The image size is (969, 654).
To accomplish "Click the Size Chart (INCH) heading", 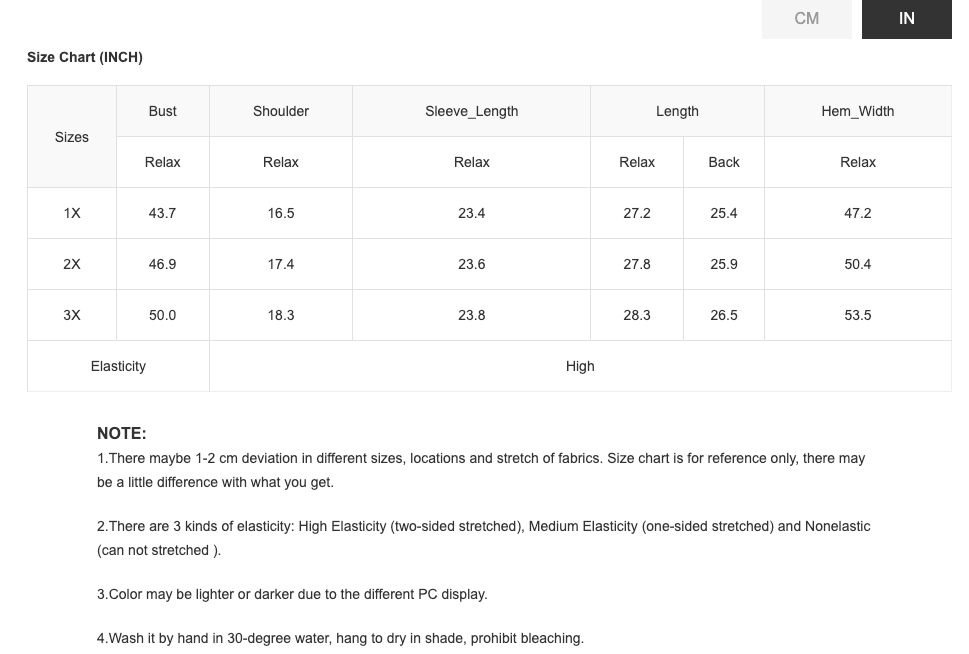I will [85, 57].
